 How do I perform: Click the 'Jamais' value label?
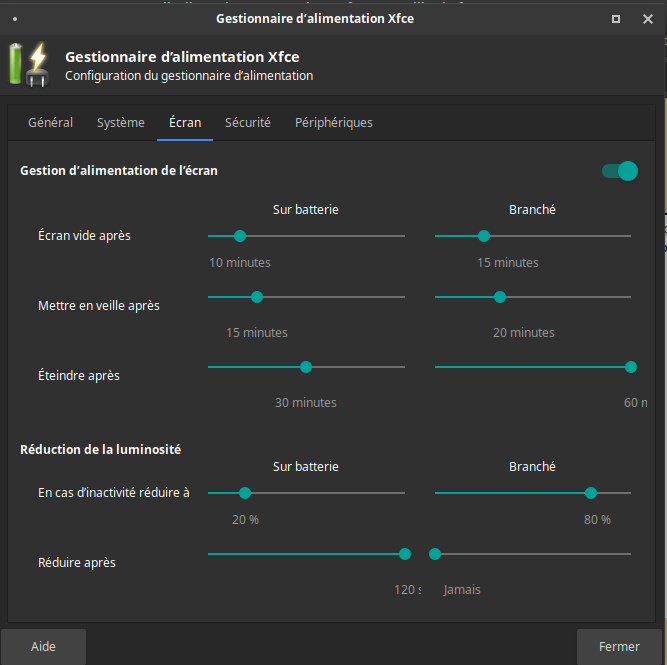[x=462, y=590]
